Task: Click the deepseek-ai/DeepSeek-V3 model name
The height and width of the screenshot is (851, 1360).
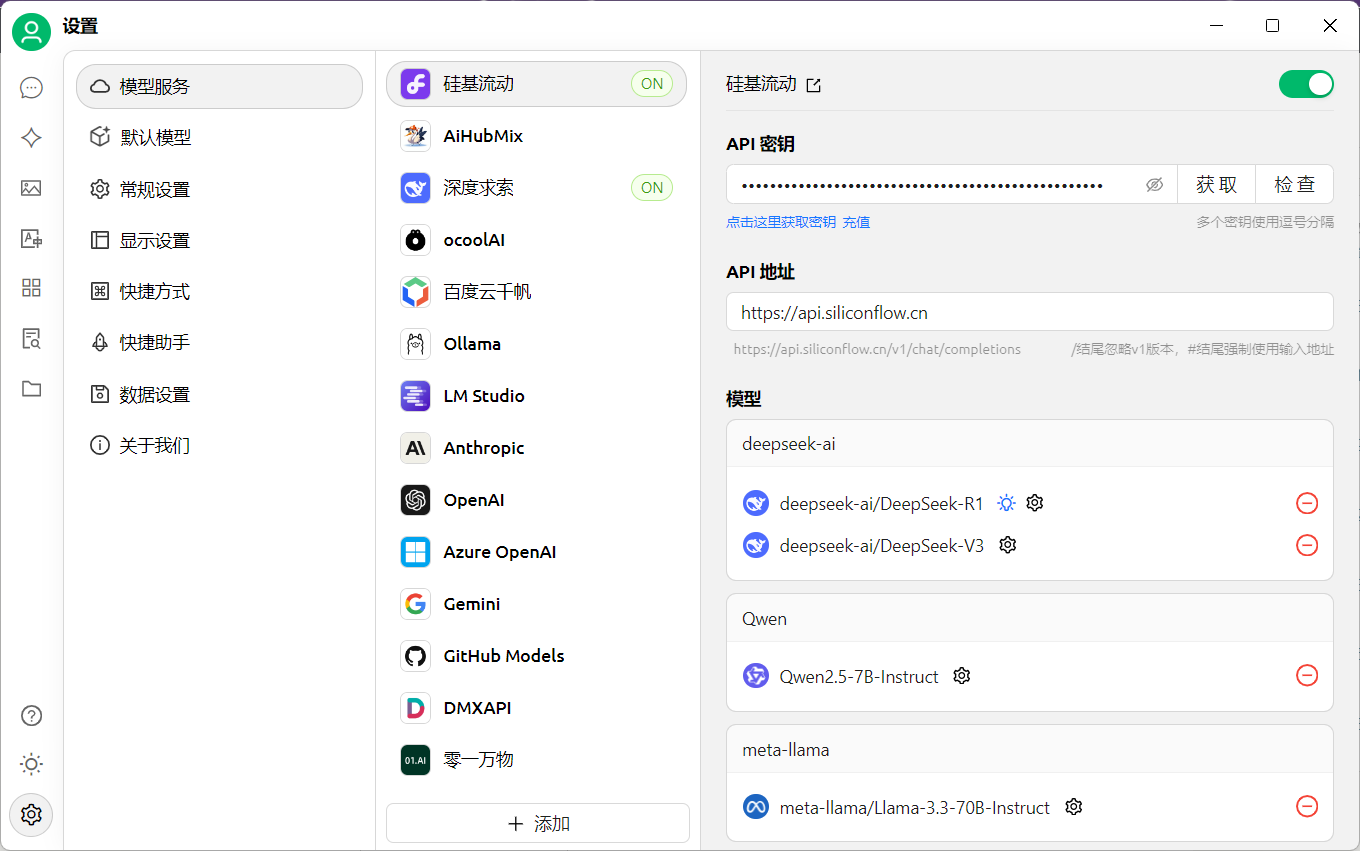Action: click(881, 545)
